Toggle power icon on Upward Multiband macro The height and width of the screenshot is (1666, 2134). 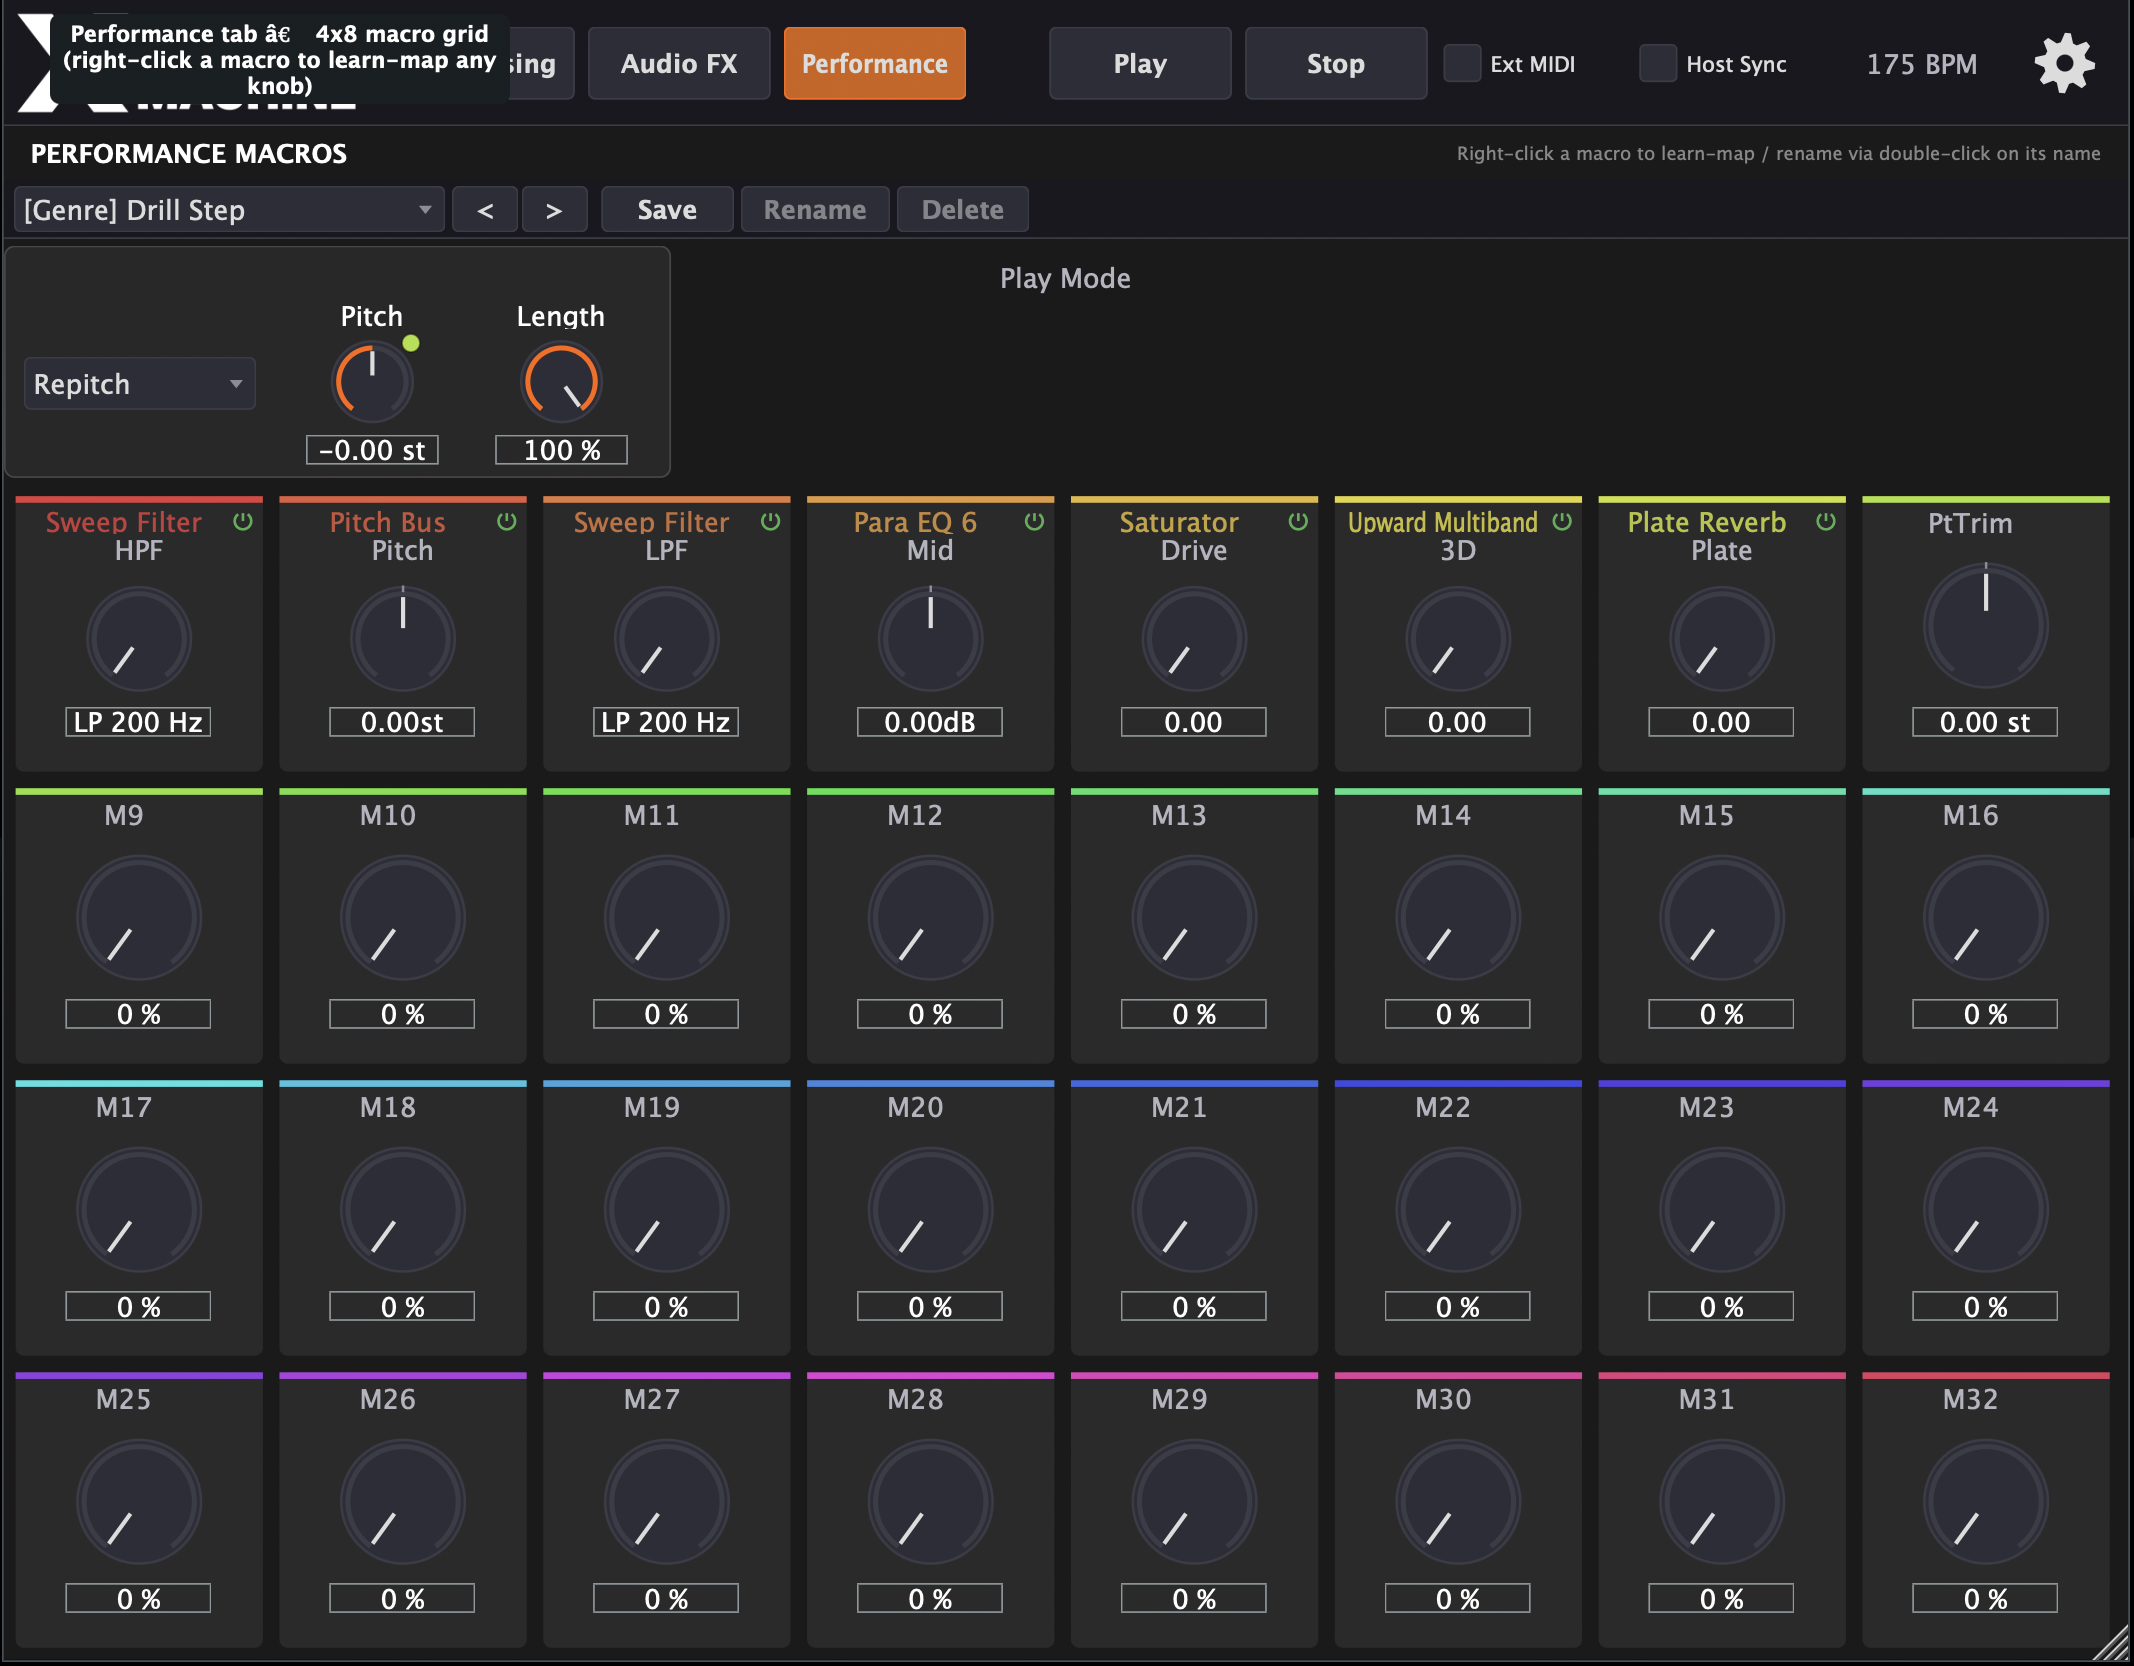point(1562,521)
